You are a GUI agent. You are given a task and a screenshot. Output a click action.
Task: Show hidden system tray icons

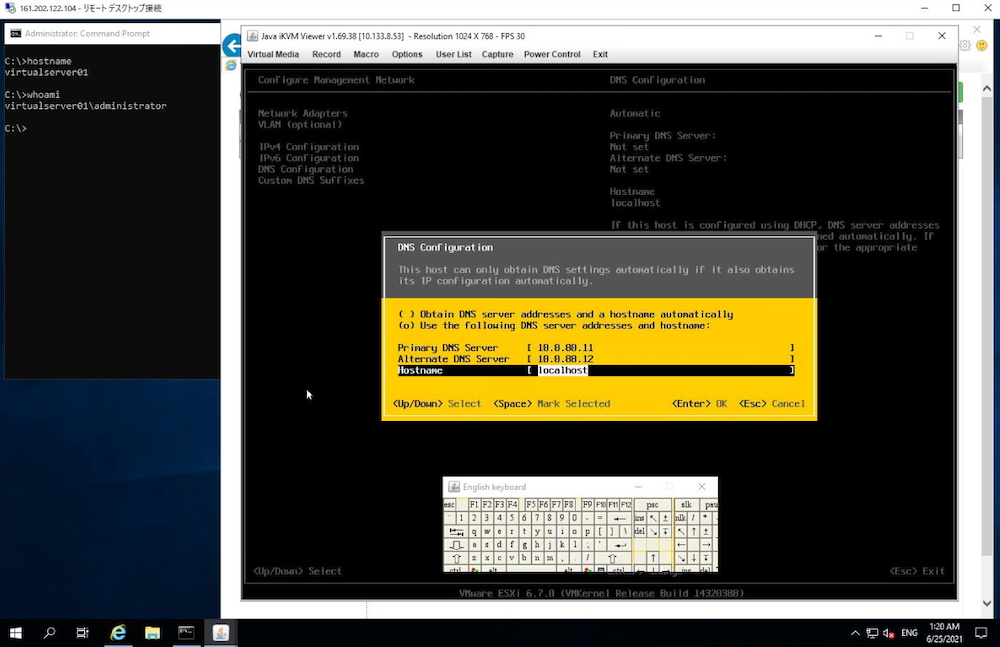(855, 633)
